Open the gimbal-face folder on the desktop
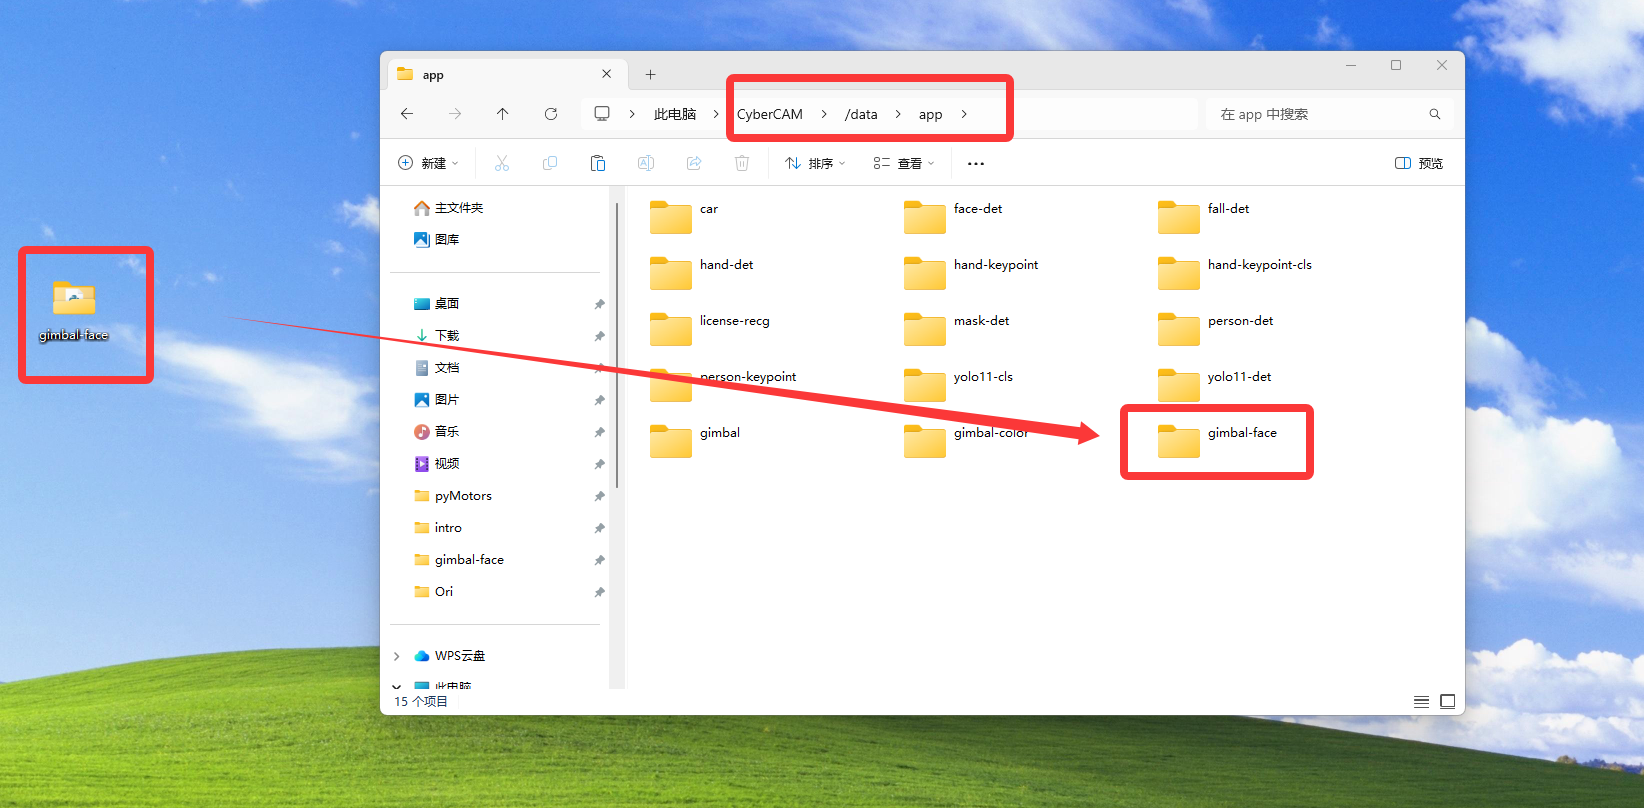1644x808 pixels. (74, 310)
